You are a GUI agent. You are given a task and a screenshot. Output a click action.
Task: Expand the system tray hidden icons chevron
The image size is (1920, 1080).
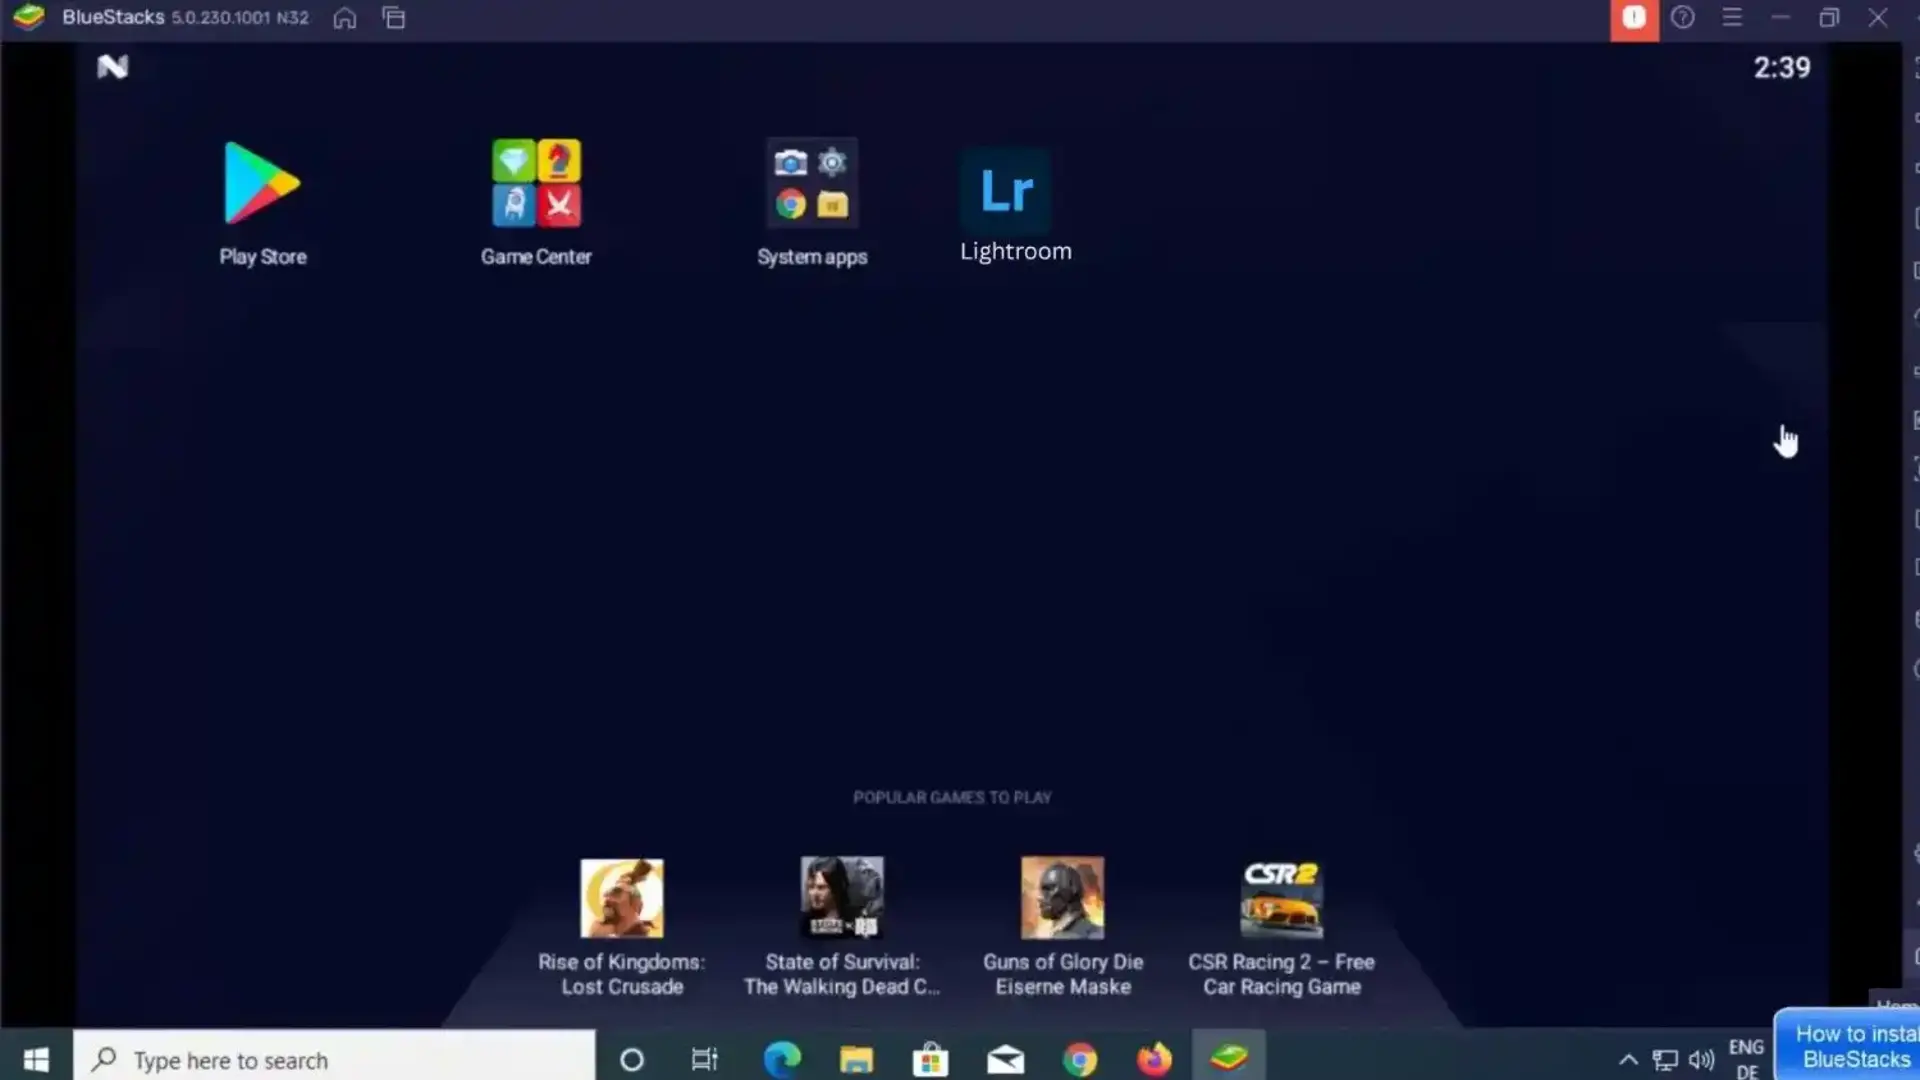coord(1628,1060)
